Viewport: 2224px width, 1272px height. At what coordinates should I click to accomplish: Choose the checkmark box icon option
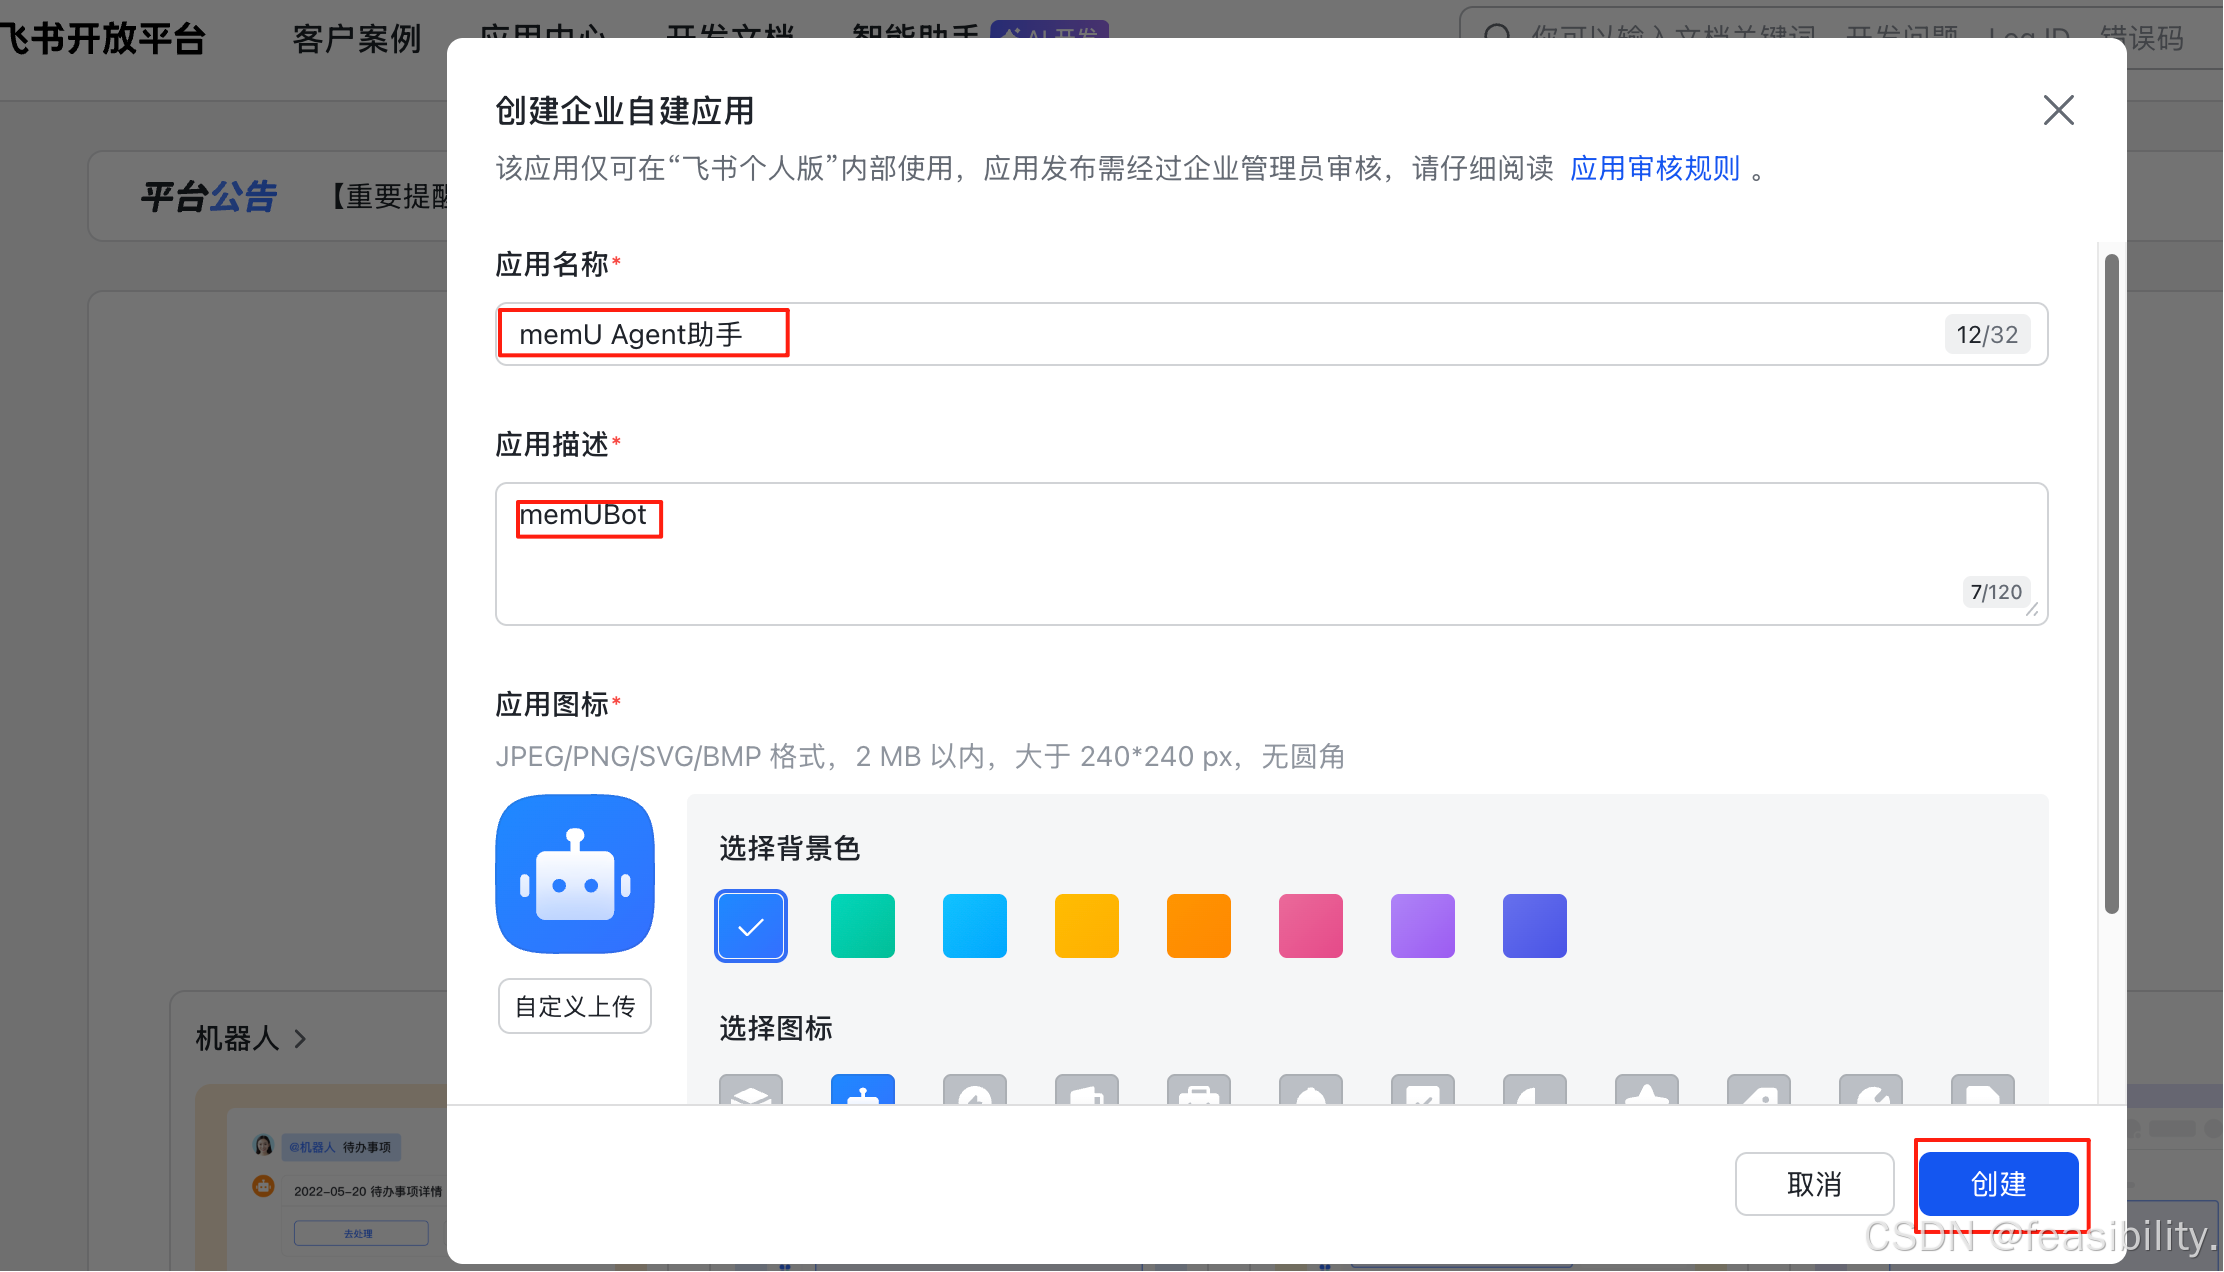[1422, 1090]
